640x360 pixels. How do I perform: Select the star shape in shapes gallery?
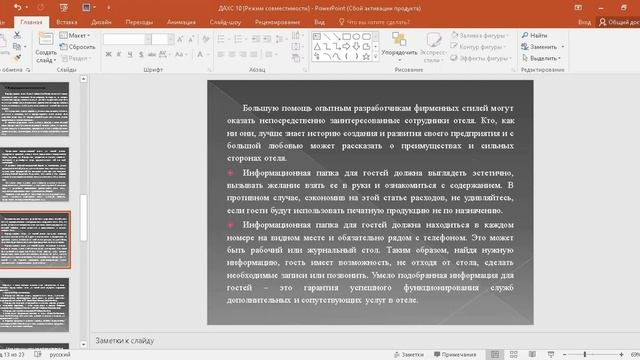[x=366, y=57]
